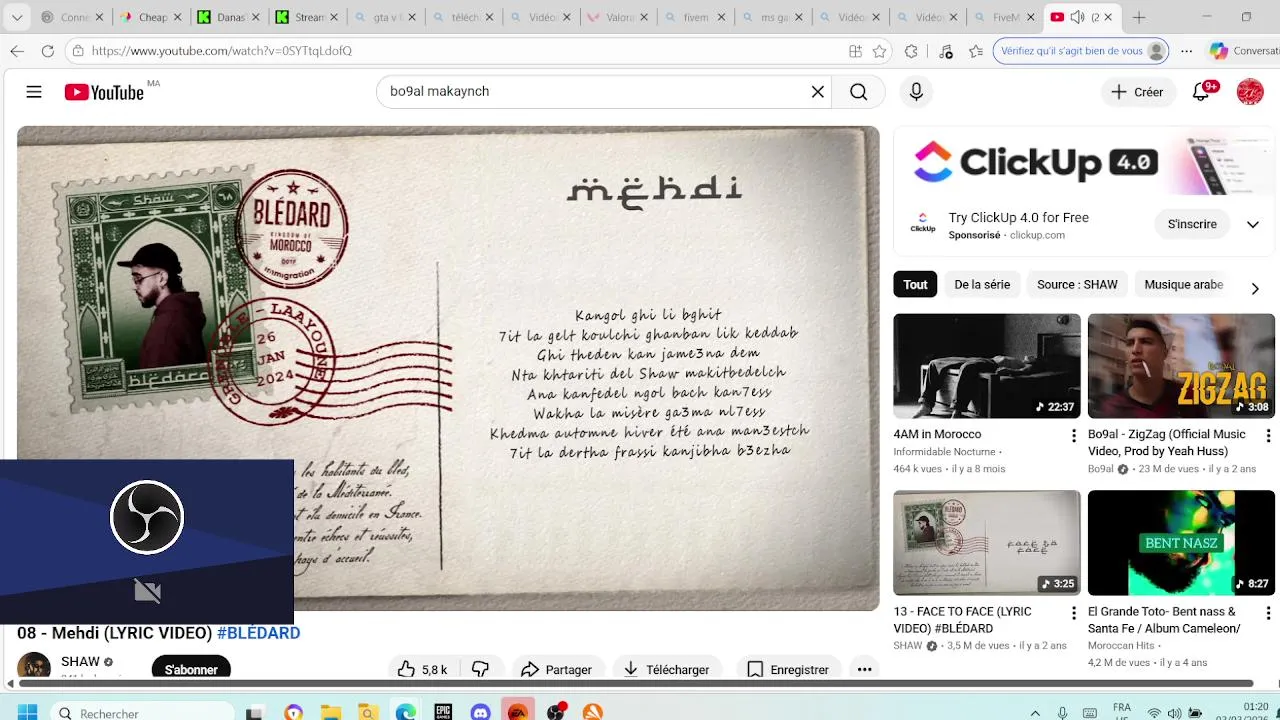1280x720 pixels.
Task: Click the Enregistrer button
Action: [x=788, y=669]
